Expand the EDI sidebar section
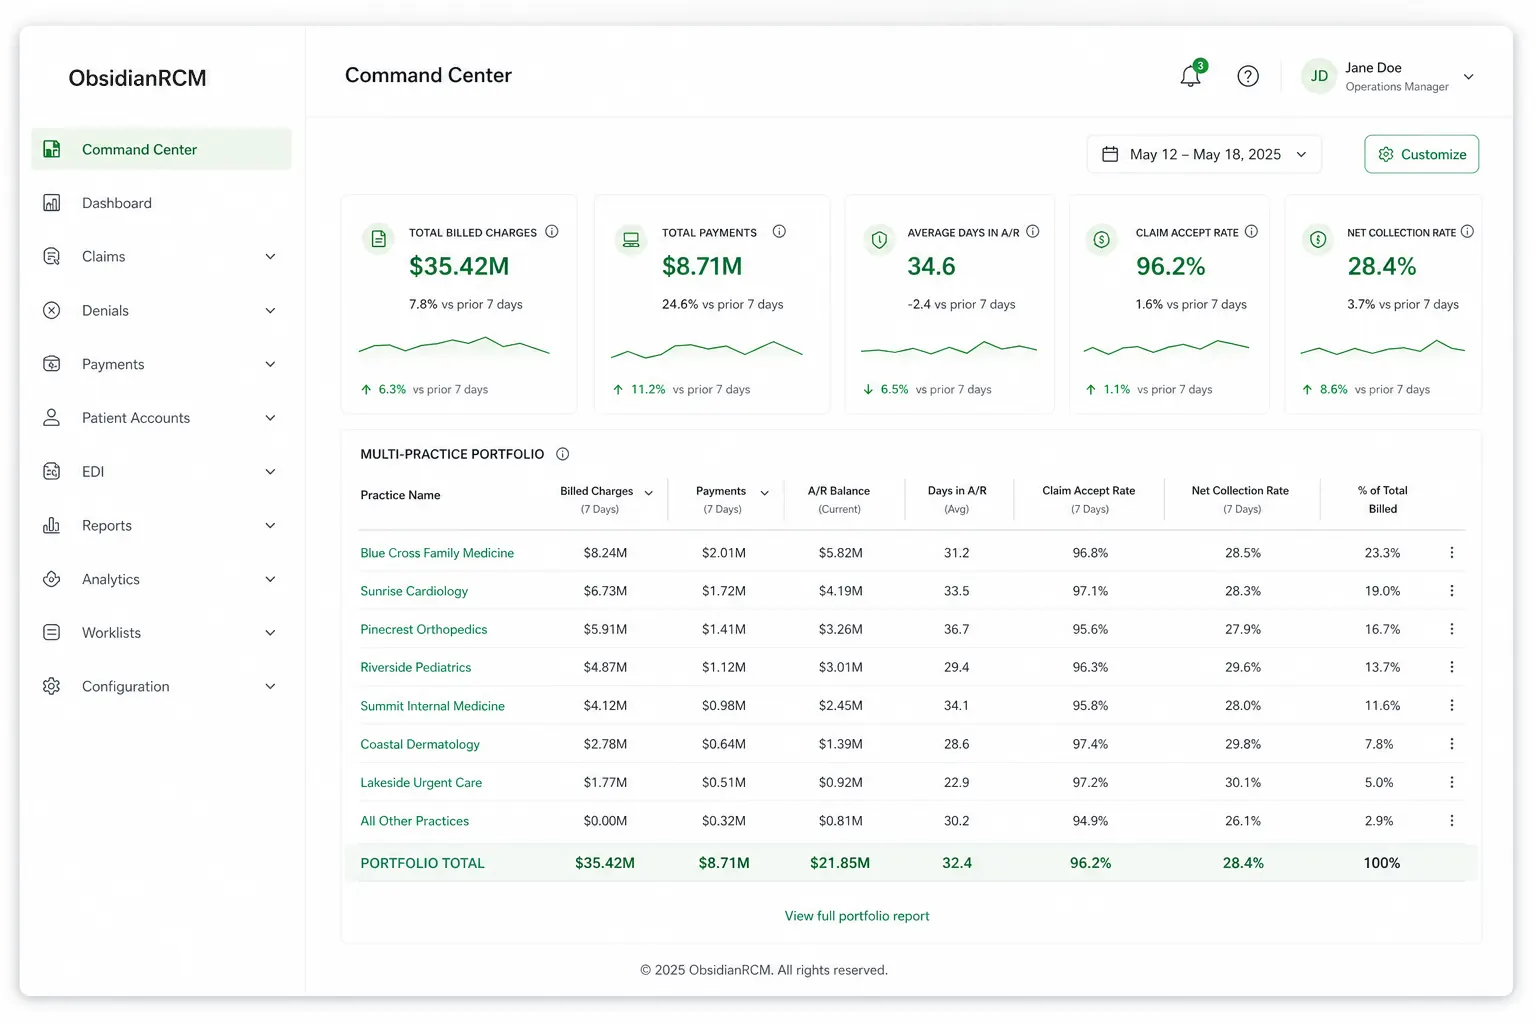The height and width of the screenshot is (1024, 1536). (x=270, y=472)
